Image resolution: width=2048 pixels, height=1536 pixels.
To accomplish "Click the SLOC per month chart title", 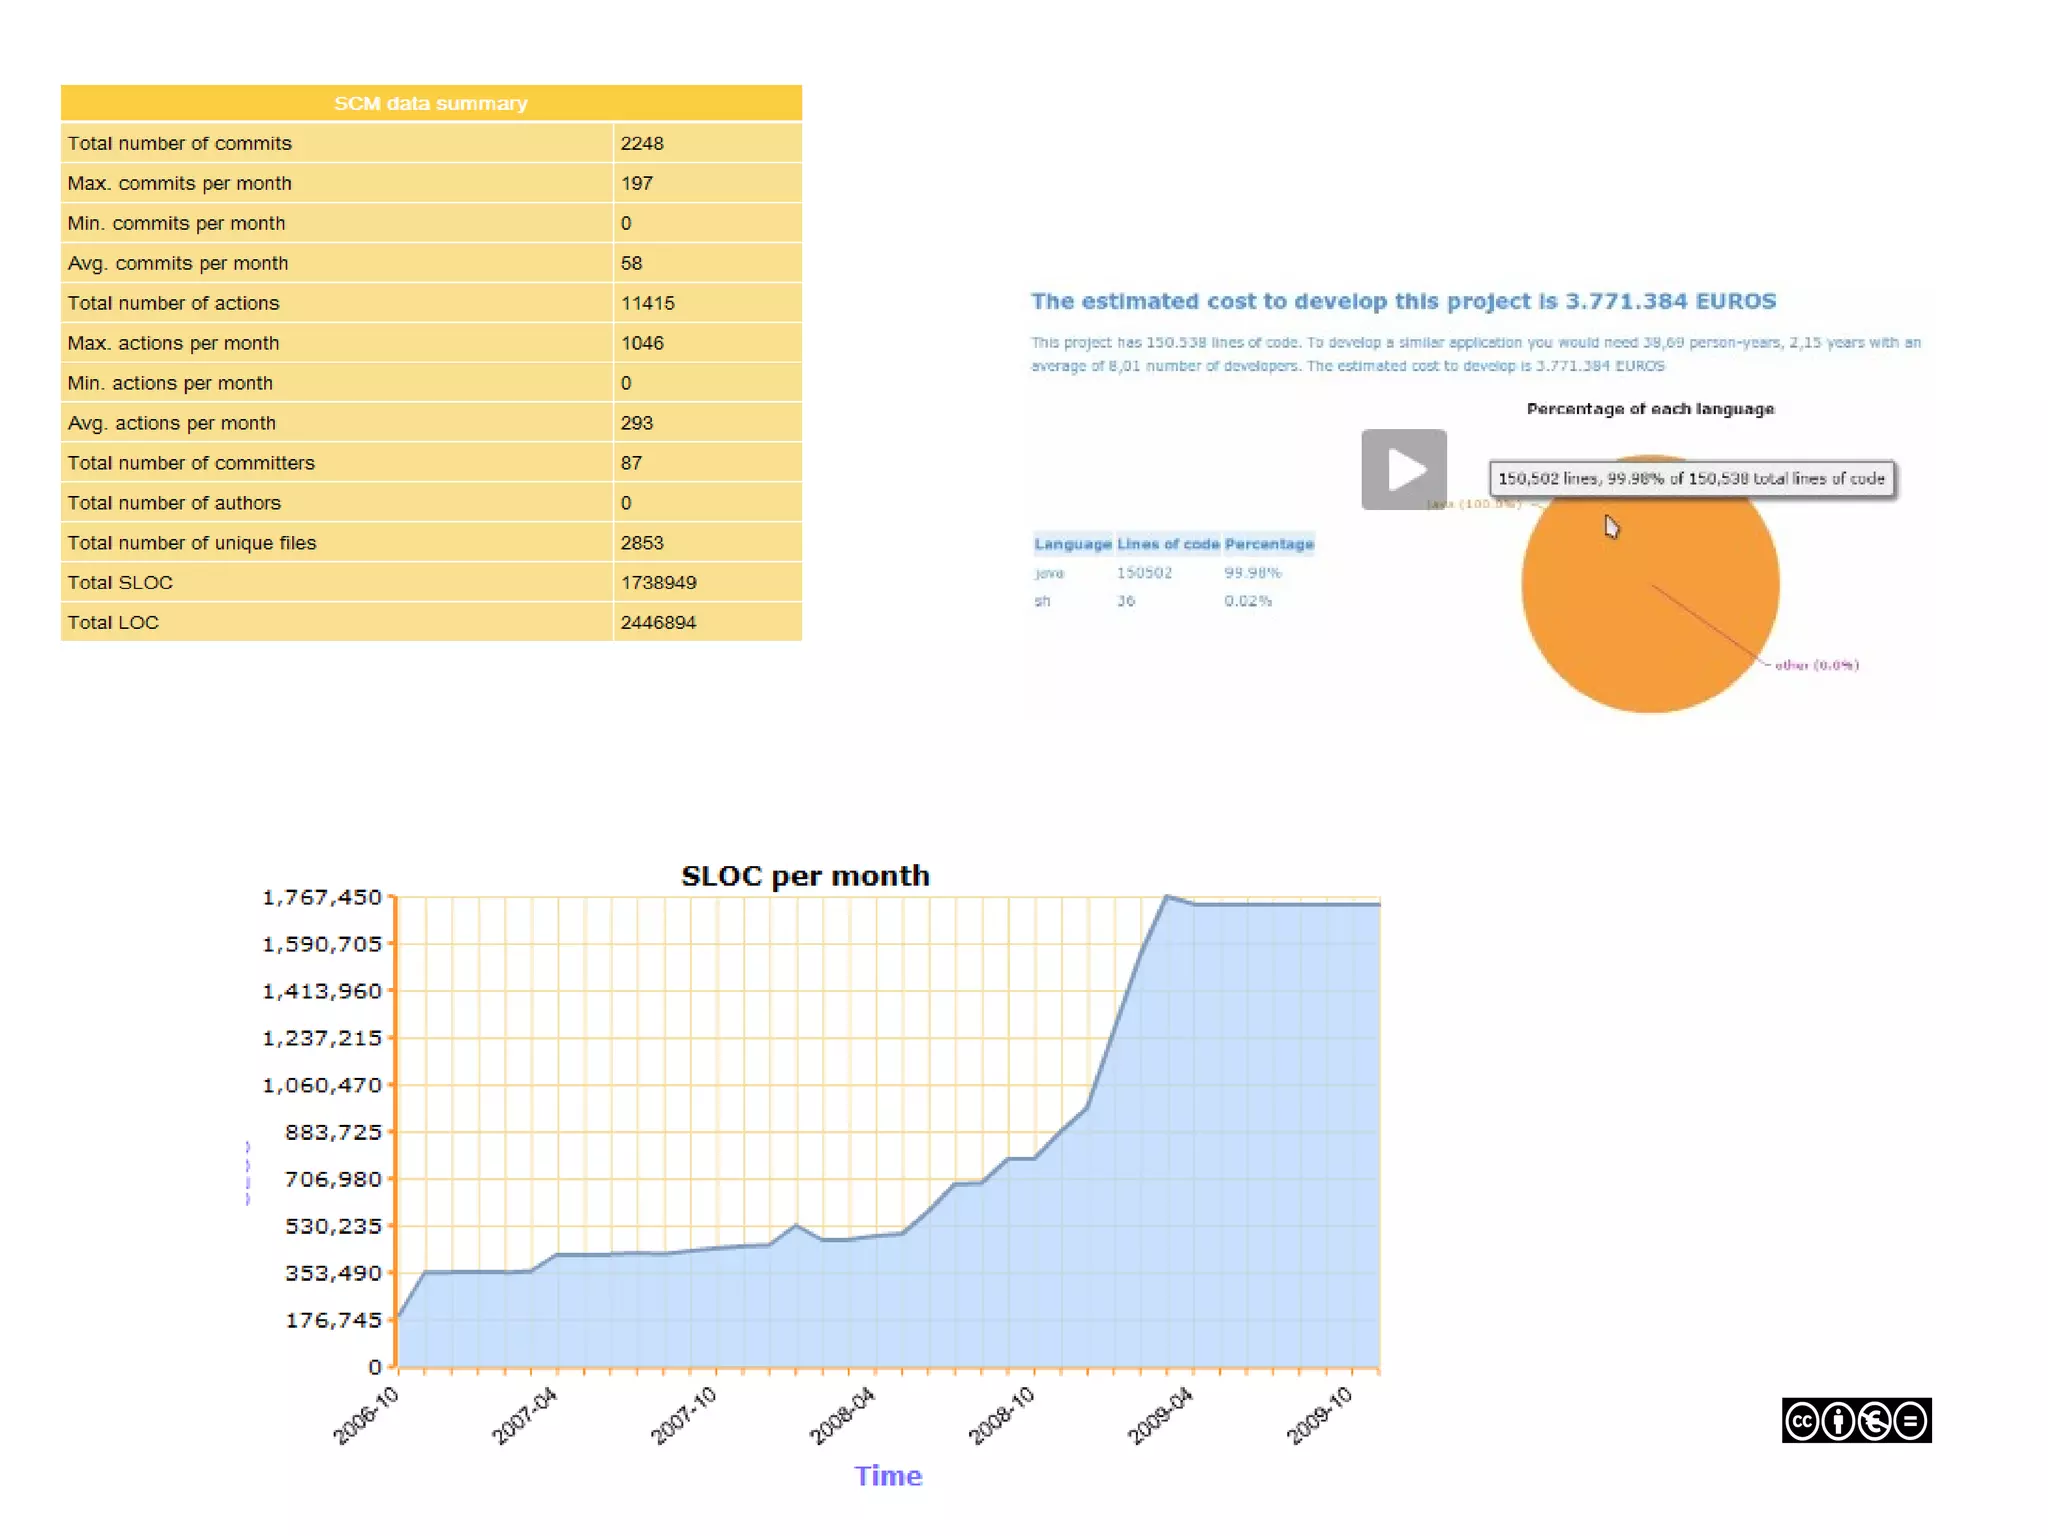I will (x=805, y=876).
